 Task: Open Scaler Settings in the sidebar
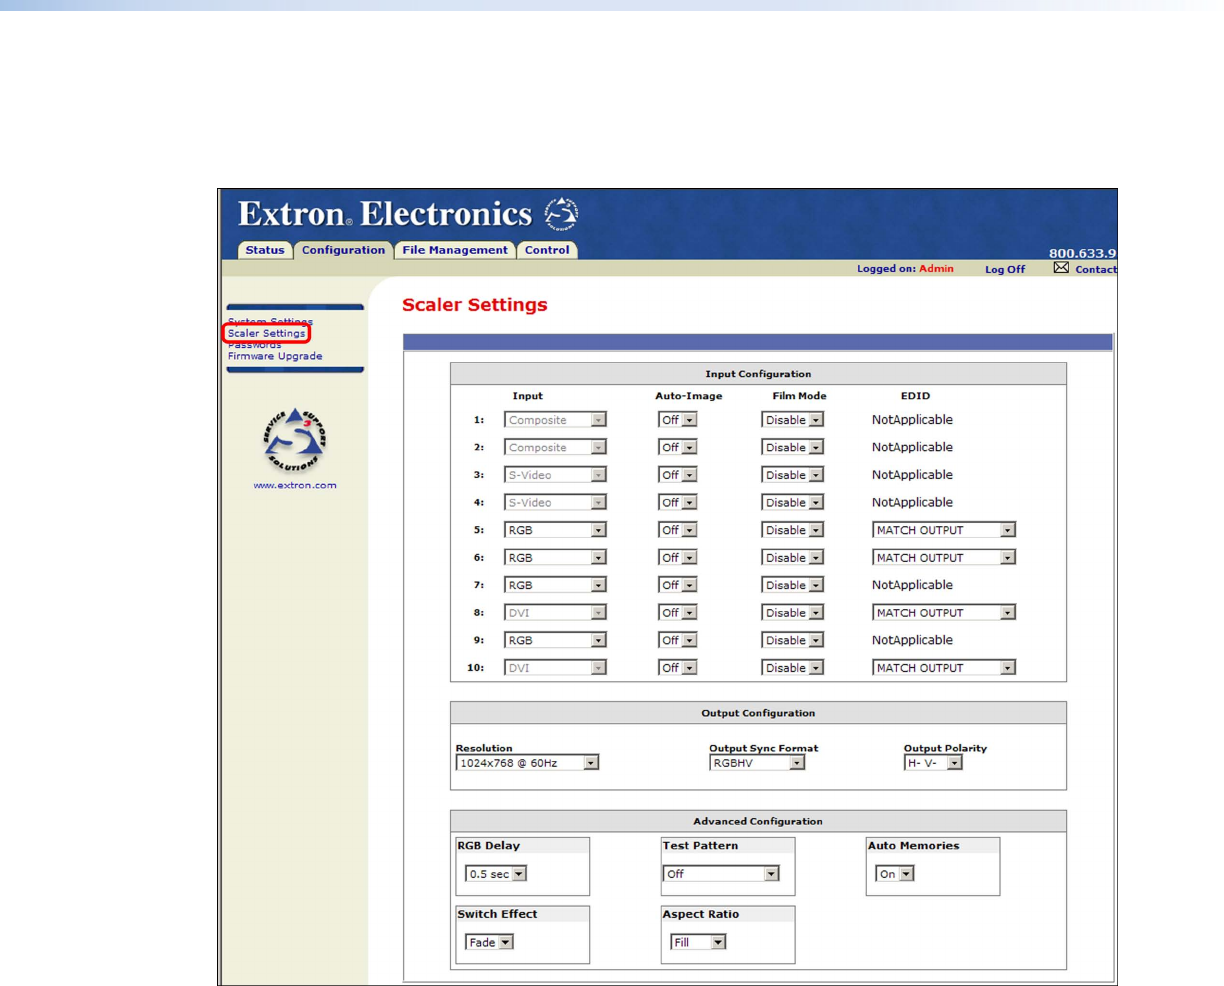266,333
